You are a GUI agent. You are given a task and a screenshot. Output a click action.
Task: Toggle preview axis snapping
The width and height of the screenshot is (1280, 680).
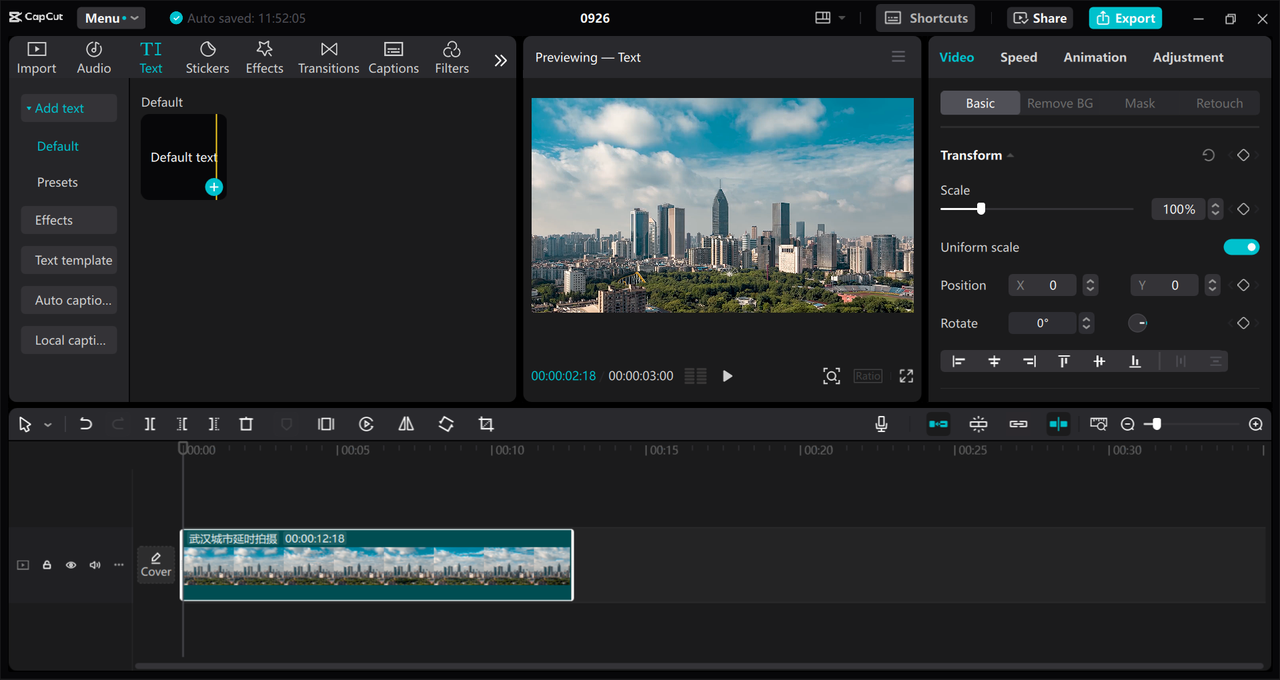(x=1058, y=424)
